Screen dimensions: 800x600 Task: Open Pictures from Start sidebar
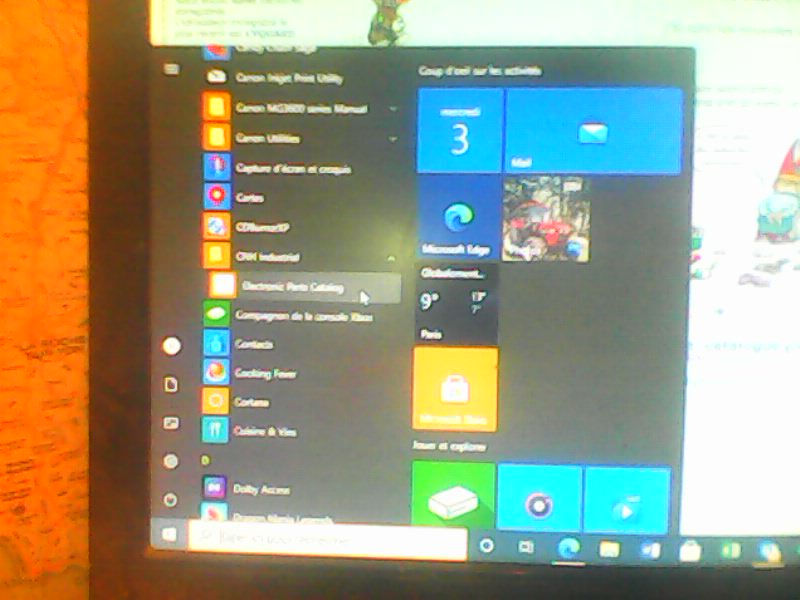click(x=171, y=423)
